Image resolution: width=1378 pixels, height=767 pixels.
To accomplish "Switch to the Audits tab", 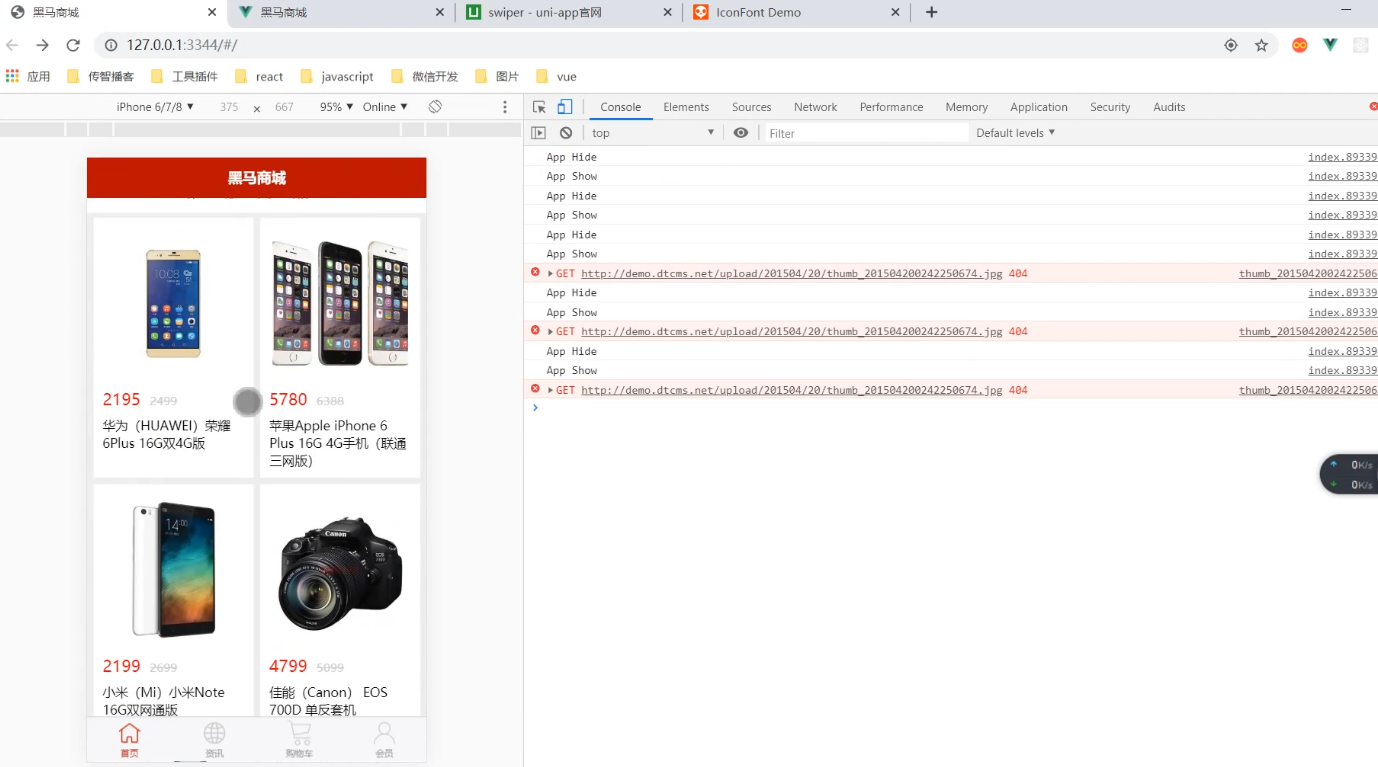I will (x=1169, y=107).
